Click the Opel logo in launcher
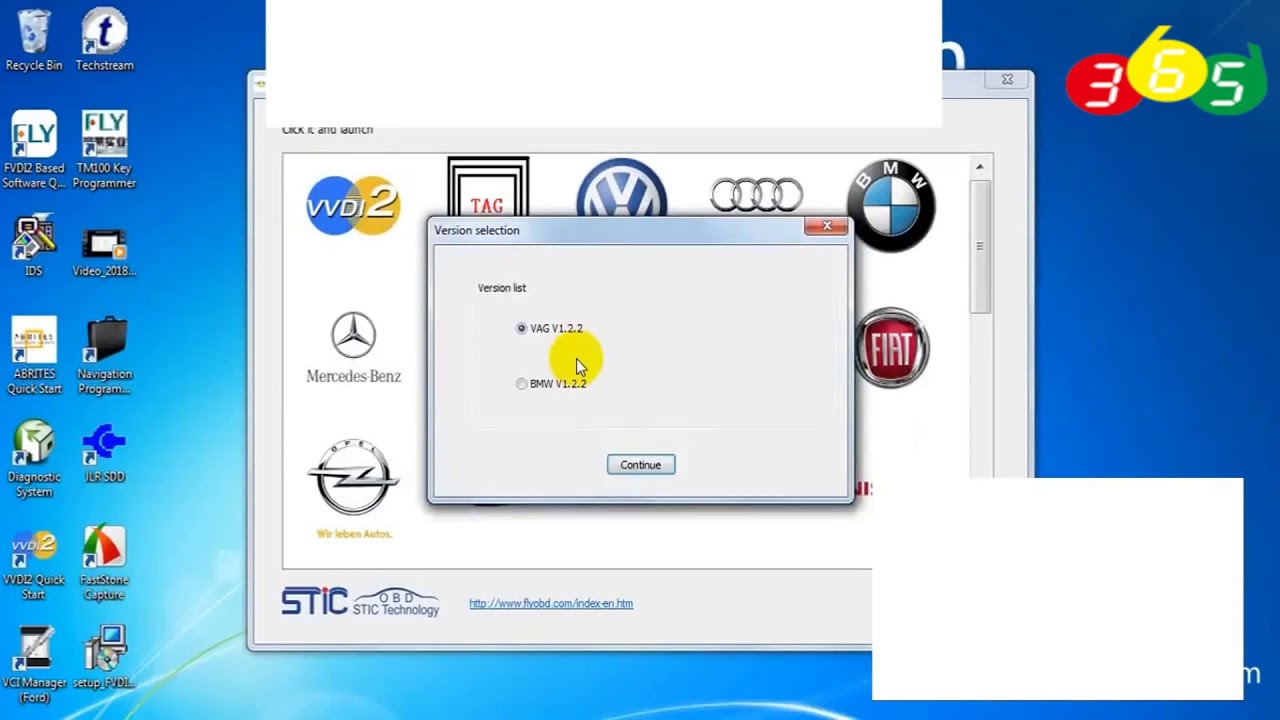1280x720 pixels. click(354, 489)
